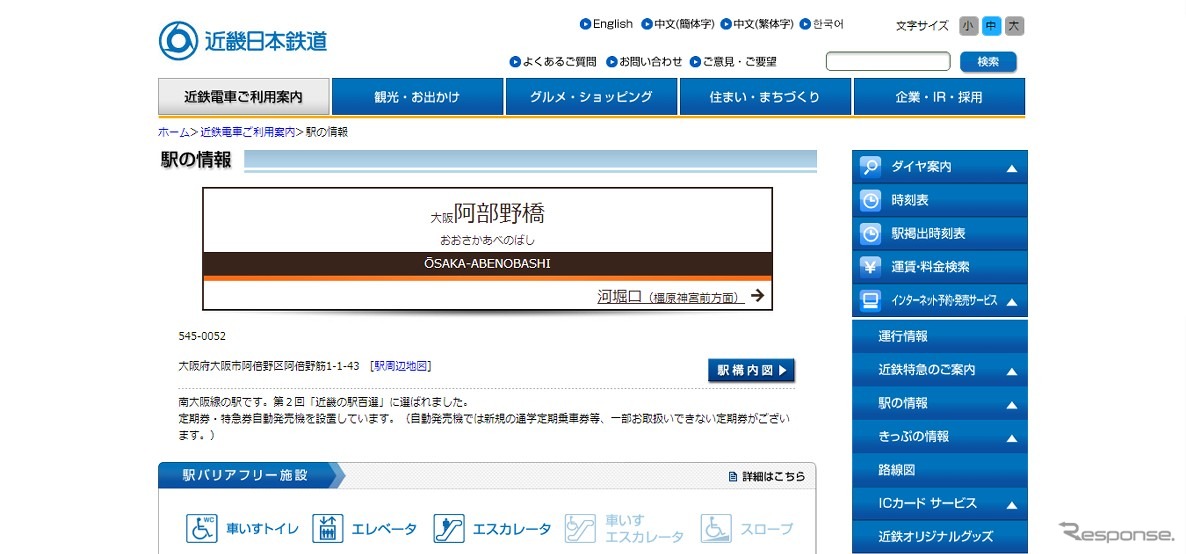The height and width of the screenshot is (554, 1186).
Task: Select the 車いすトイレ wheelchair toilet icon
Action: 202,528
